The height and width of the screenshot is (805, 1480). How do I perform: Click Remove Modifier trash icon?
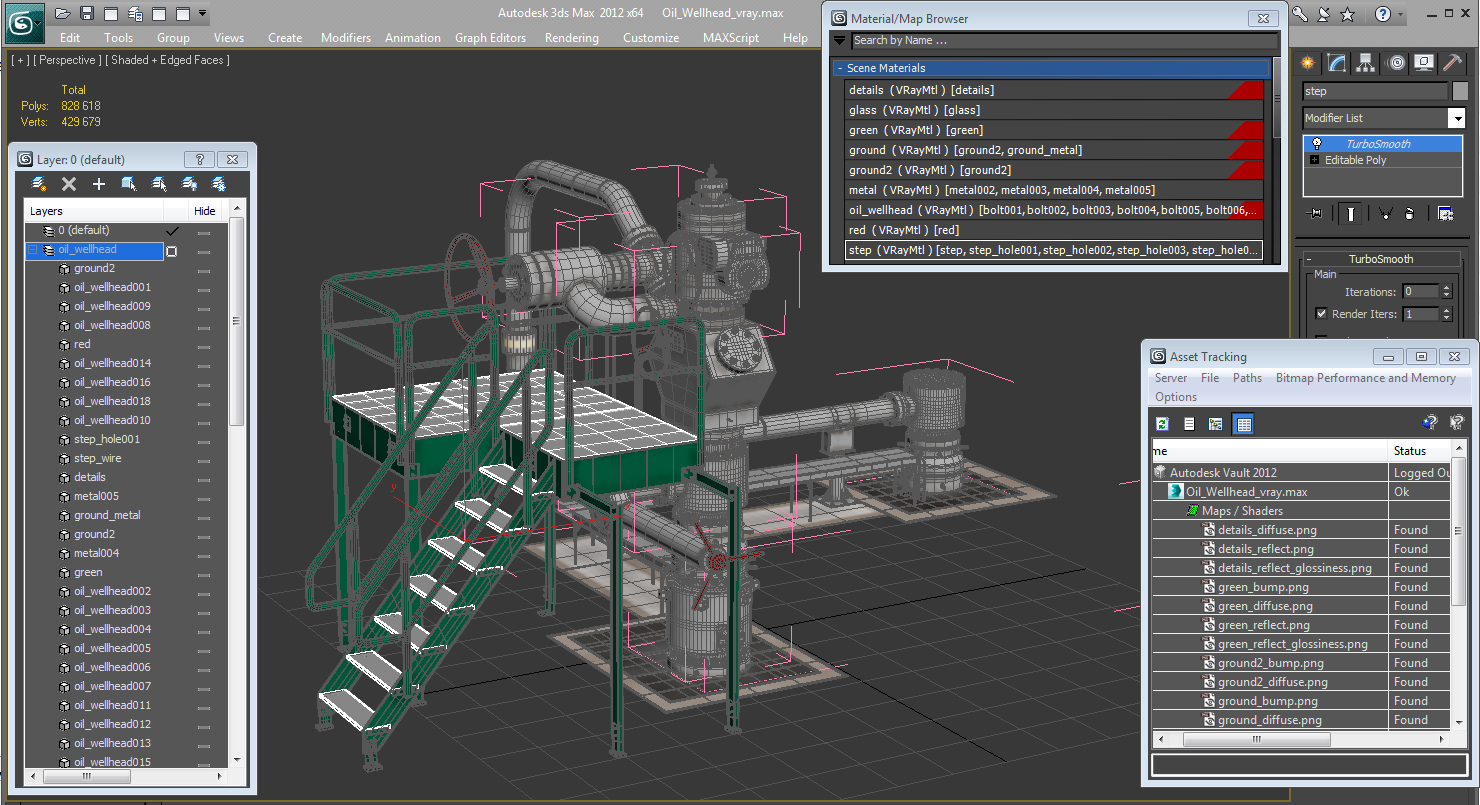pyautogui.click(x=1409, y=213)
